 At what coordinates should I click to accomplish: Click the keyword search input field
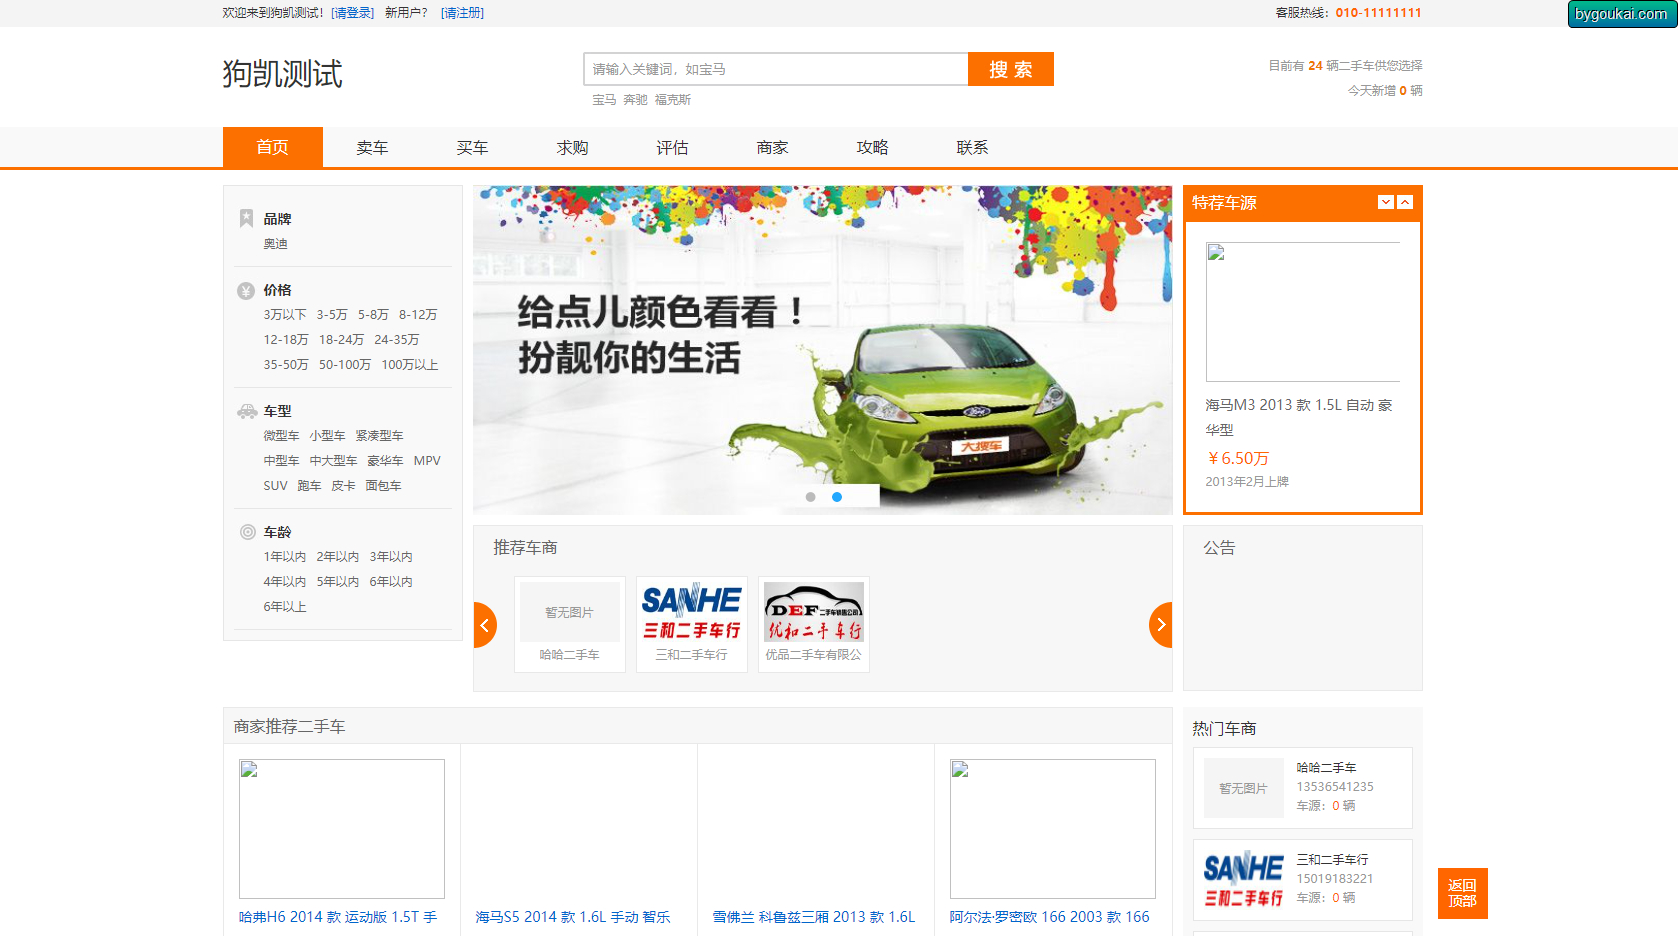[775, 69]
